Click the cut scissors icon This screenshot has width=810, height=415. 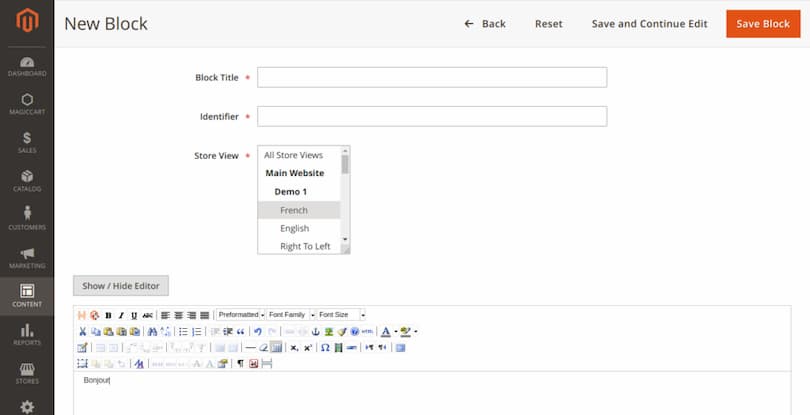(82, 331)
